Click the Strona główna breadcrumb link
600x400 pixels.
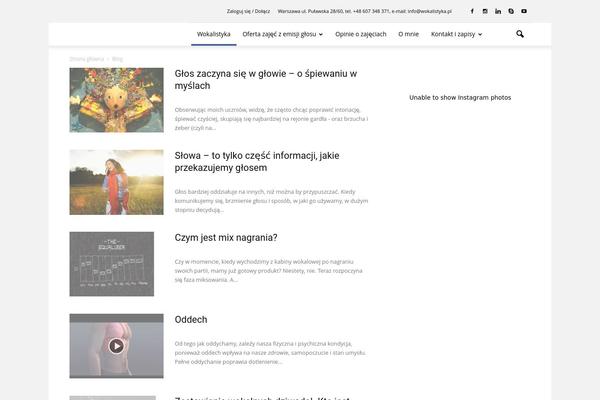[x=87, y=59]
